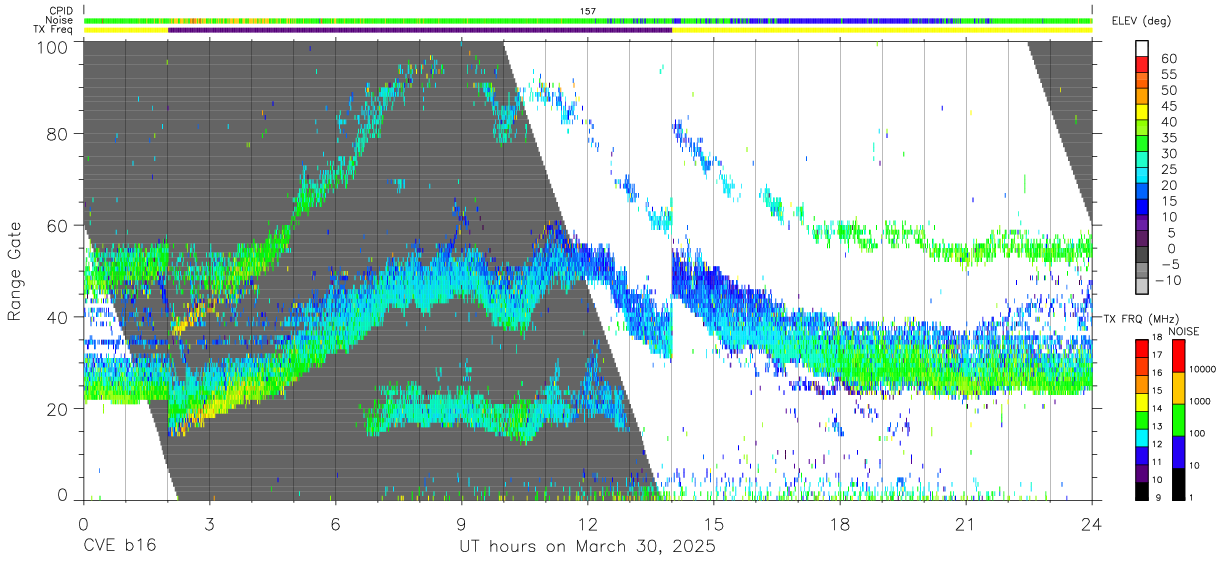Select the green NOISE swatch between 100 and 1000

1177,419
